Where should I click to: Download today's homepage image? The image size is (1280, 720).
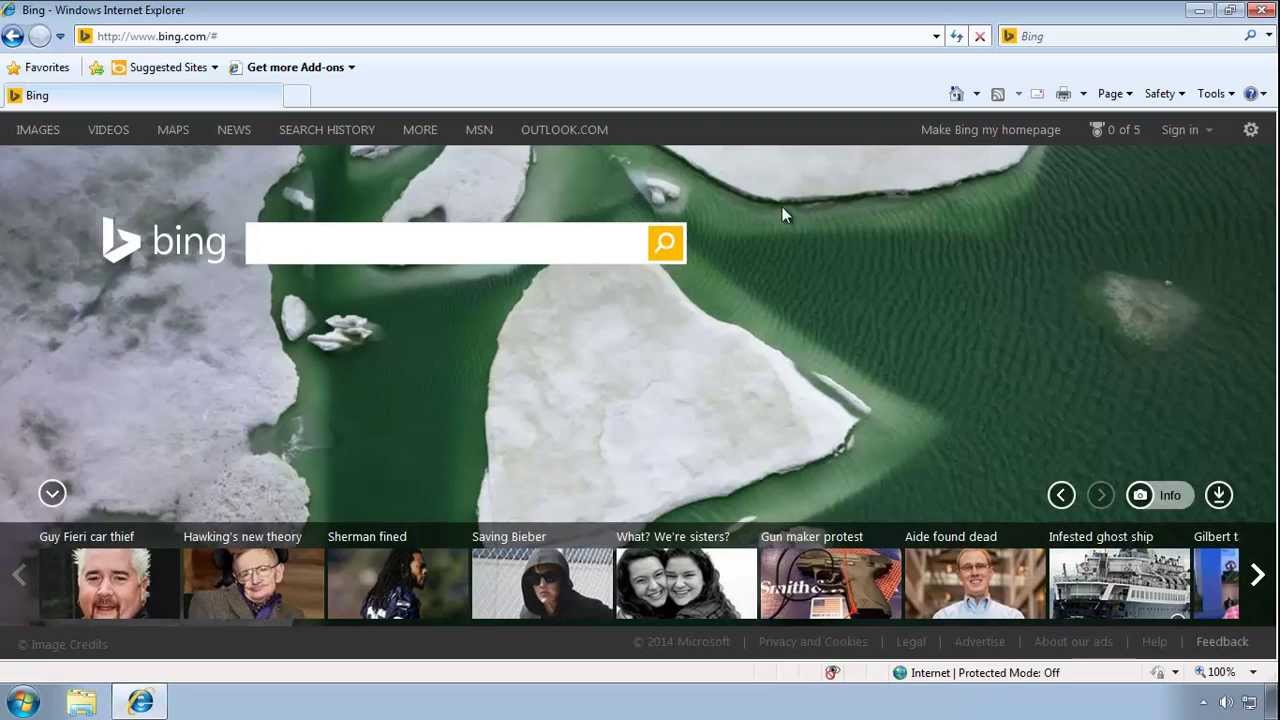click(1218, 495)
